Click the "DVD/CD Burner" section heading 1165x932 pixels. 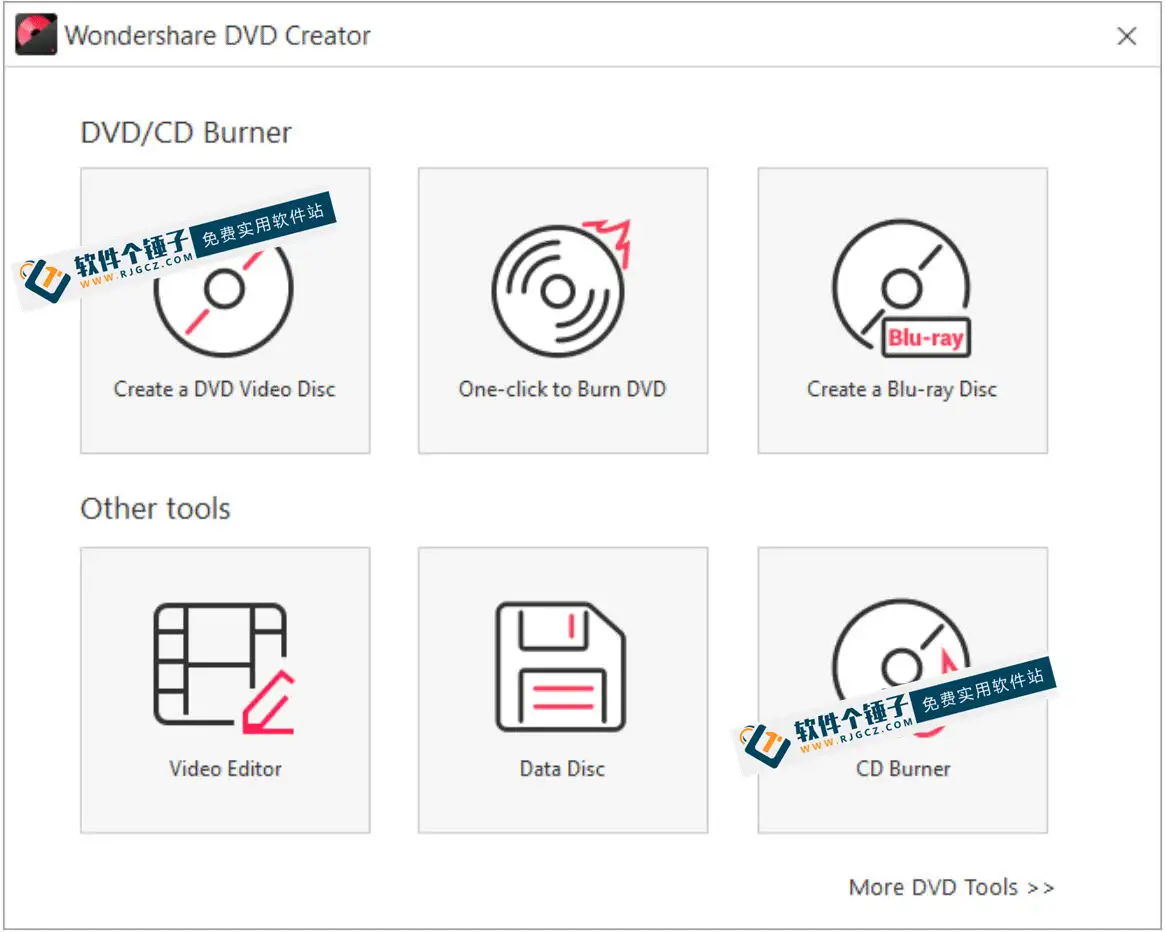click(x=186, y=133)
